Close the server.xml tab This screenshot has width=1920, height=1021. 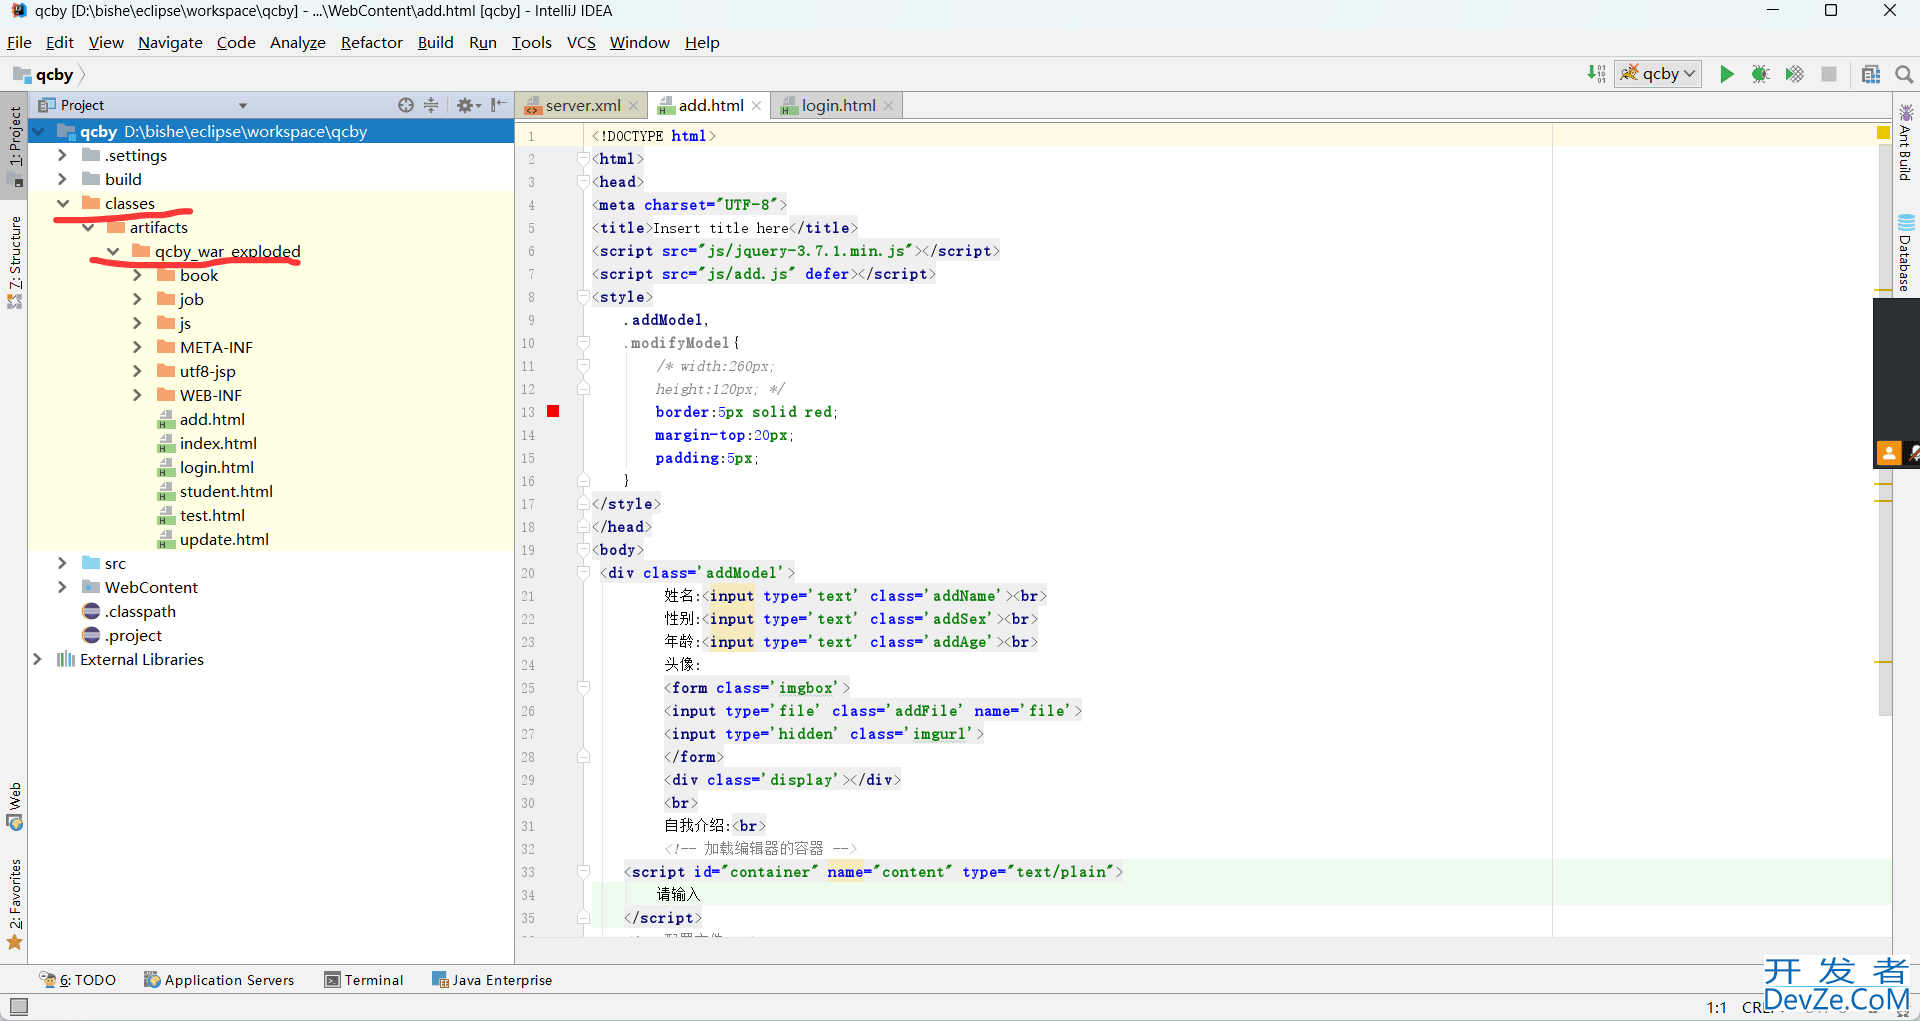point(633,106)
